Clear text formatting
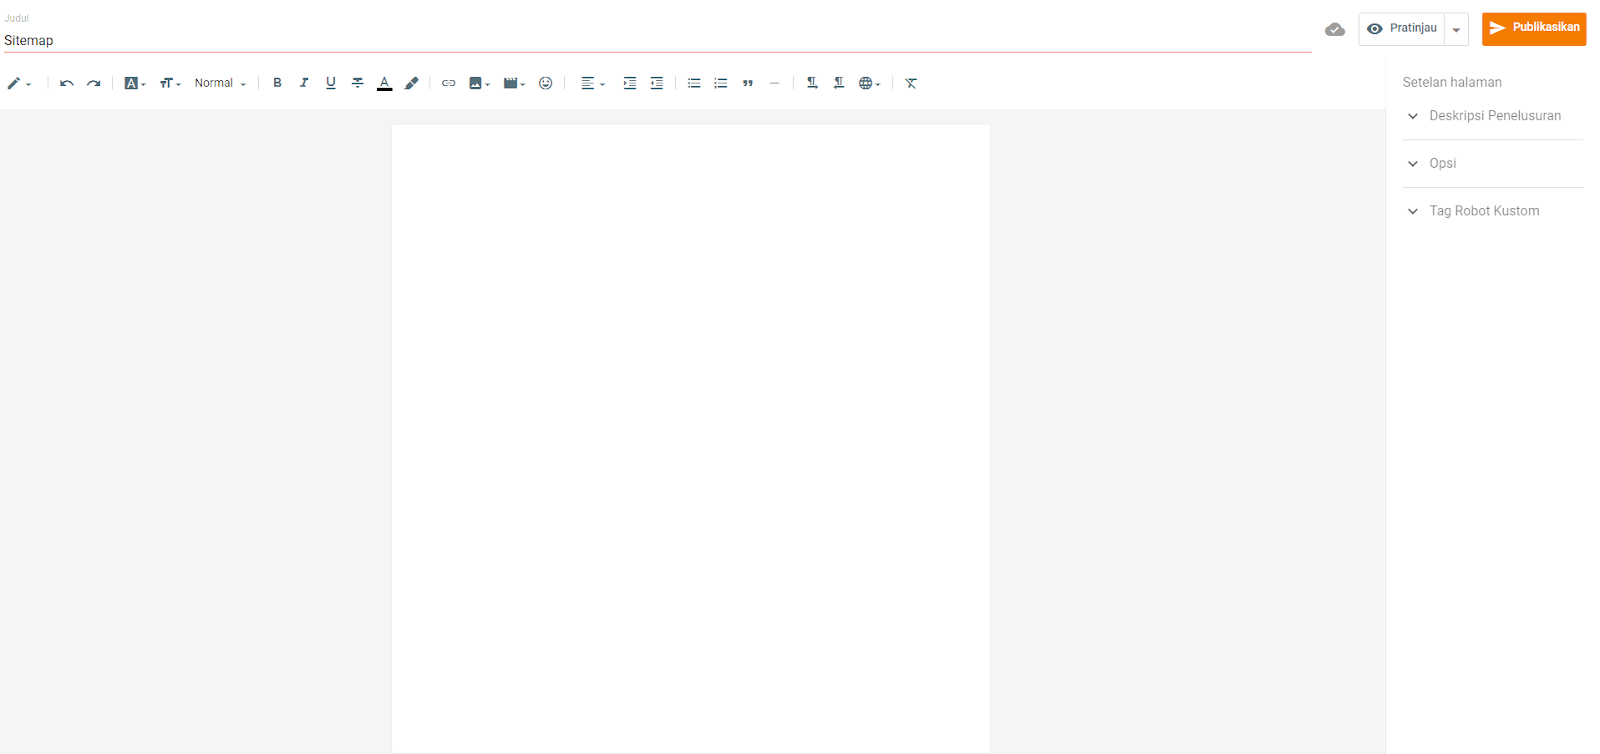 911,84
